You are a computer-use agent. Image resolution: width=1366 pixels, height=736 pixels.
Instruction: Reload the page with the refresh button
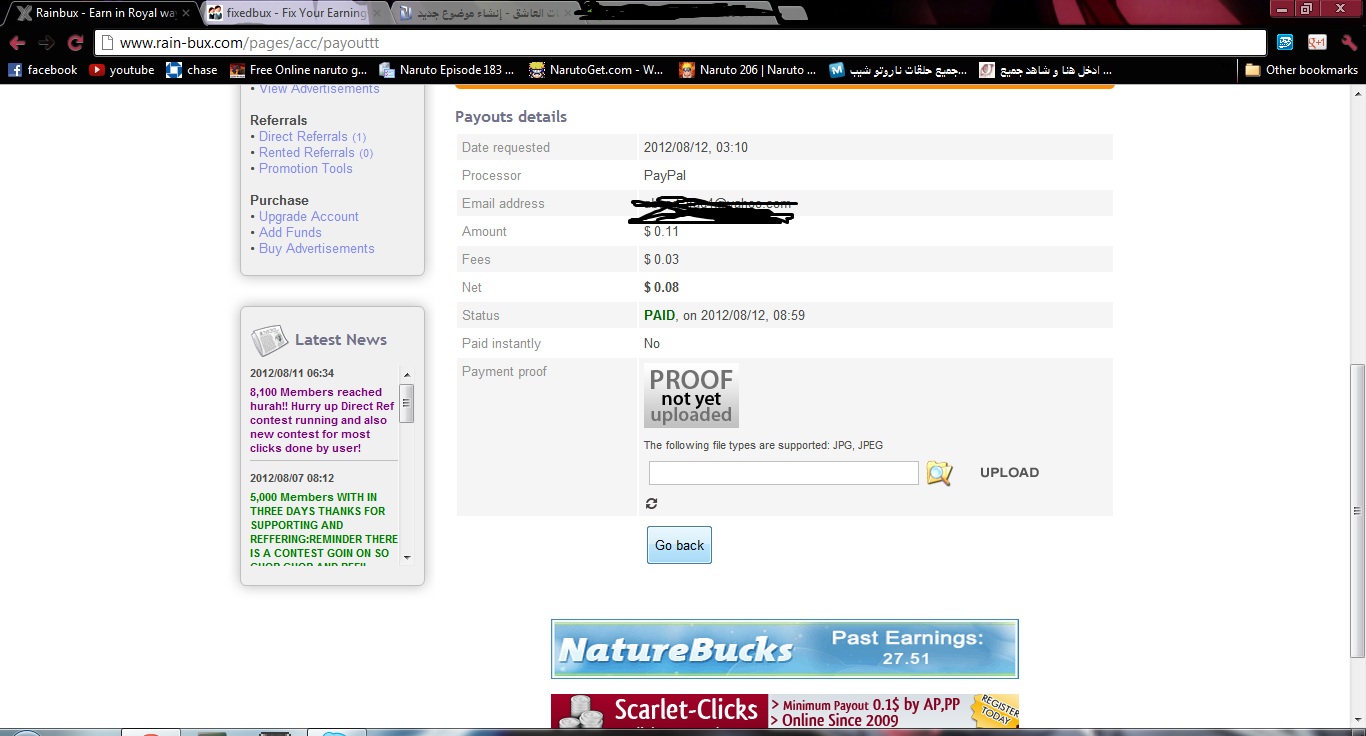(x=75, y=43)
